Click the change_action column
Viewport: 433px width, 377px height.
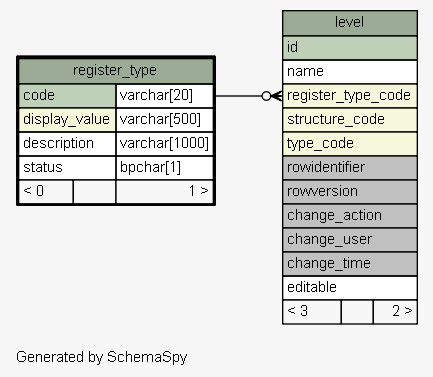(350, 216)
